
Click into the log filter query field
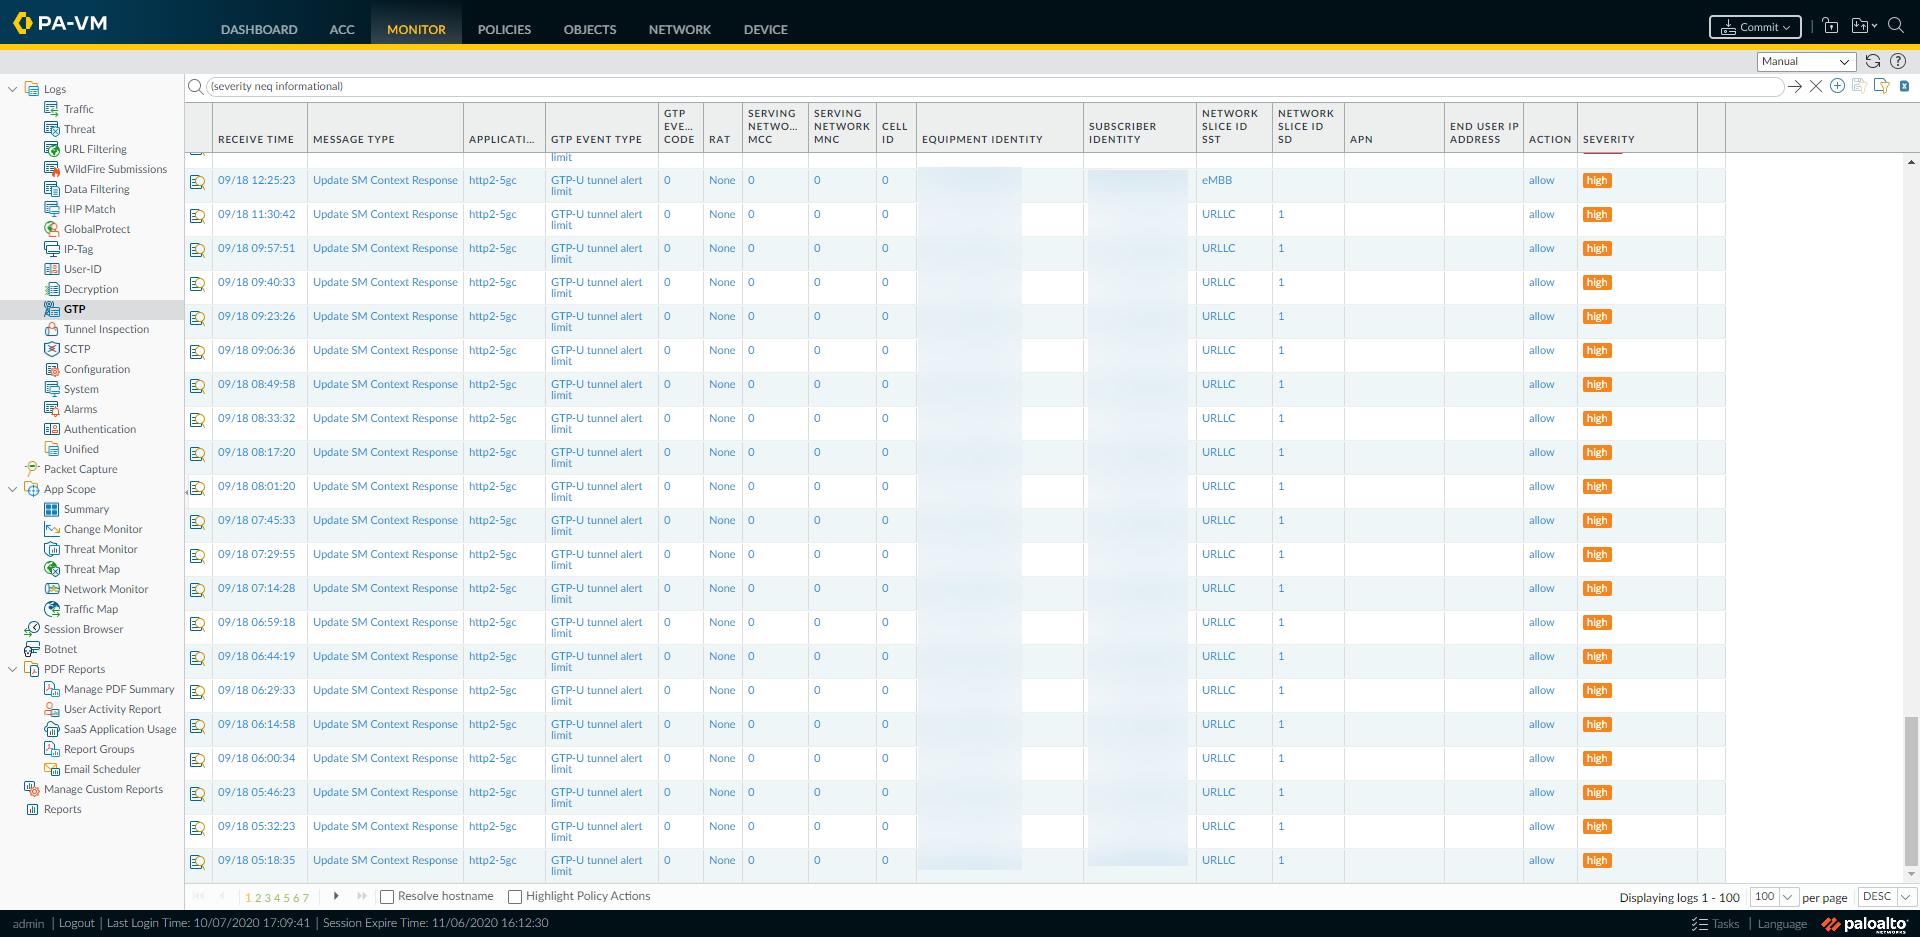click(x=990, y=86)
